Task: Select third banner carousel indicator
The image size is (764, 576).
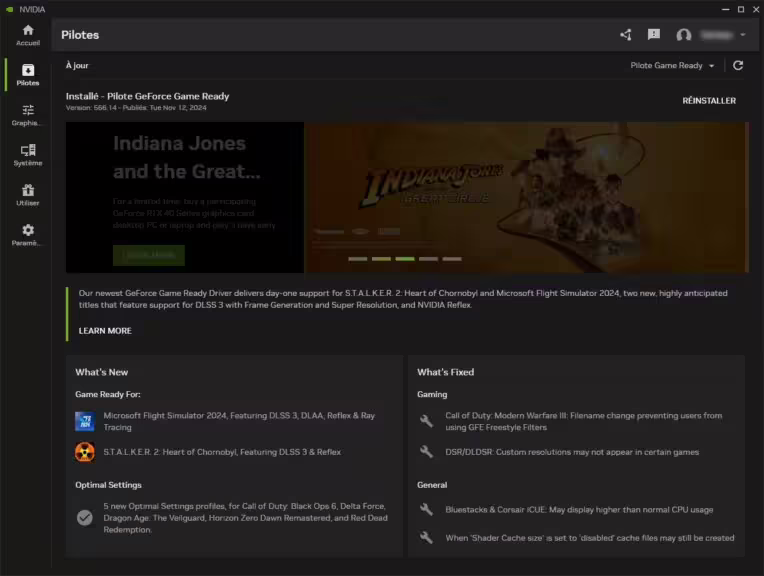Action: coord(405,259)
